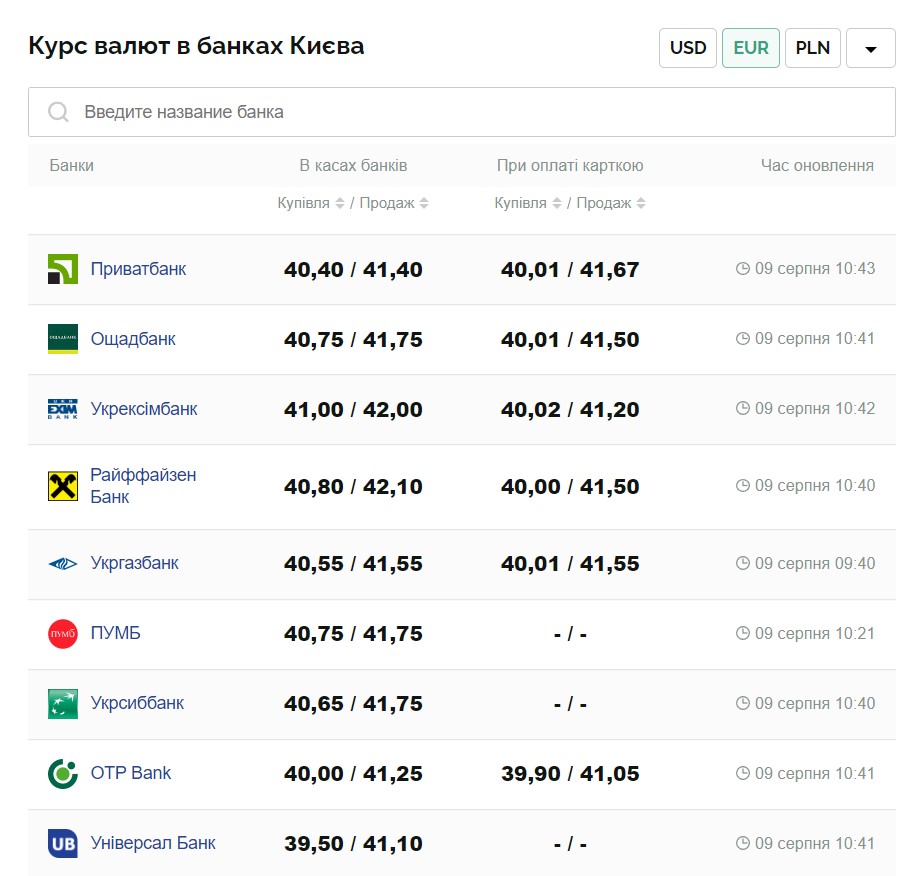Click the Укргазбанк update time 09 серпня 09:40
Image resolution: width=923 pixels, height=876 pixels.
815,563
